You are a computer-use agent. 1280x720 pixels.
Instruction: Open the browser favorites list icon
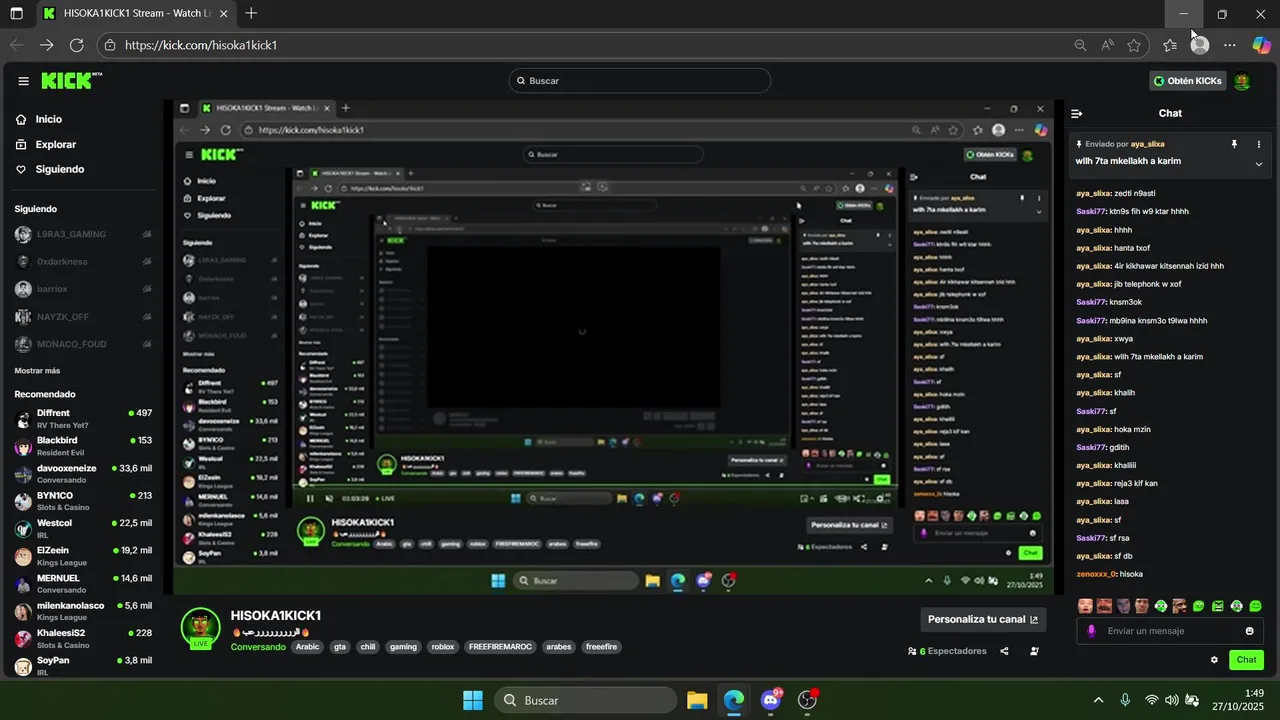click(1170, 45)
